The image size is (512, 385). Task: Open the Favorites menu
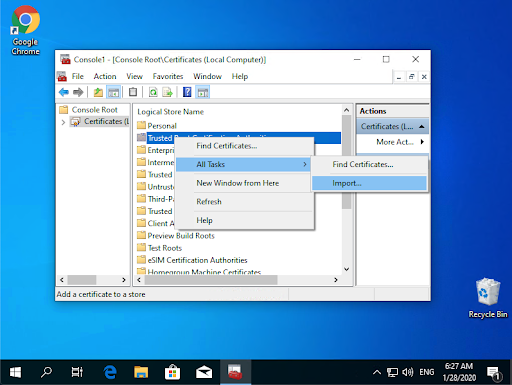(x=168, y=76)
